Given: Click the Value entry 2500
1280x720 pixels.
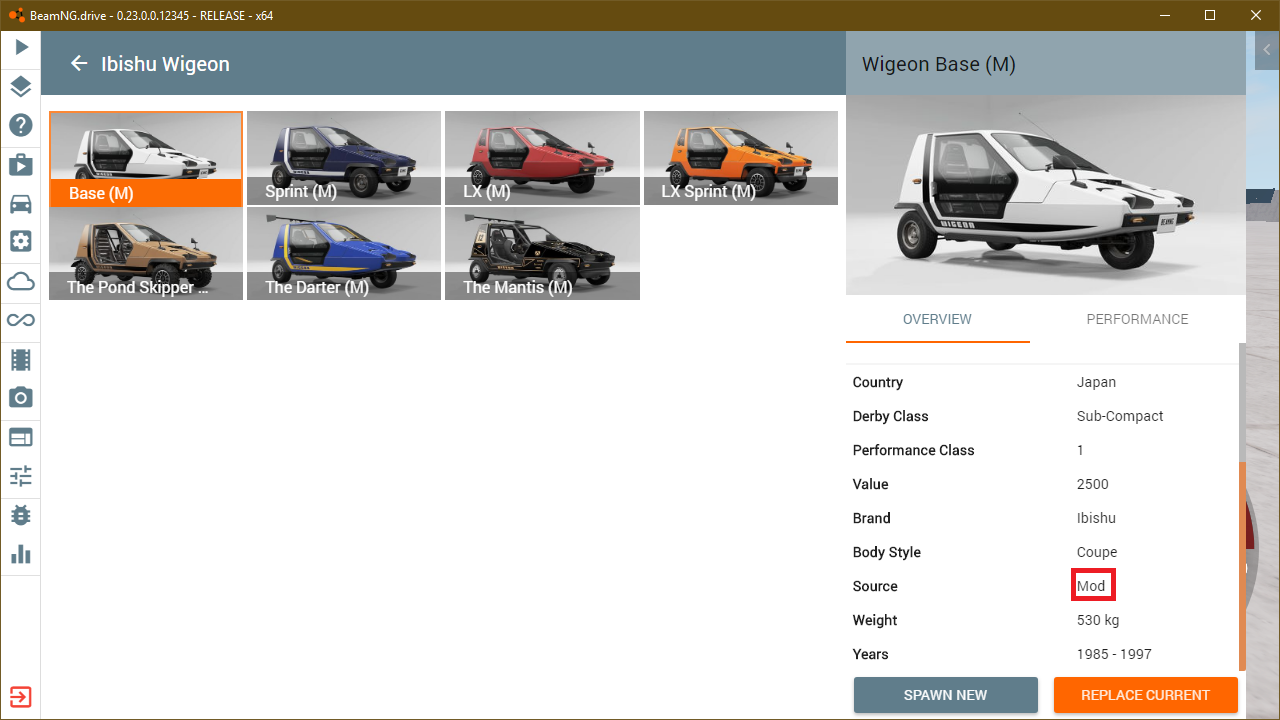Looking at the screenshot, I should tap(1092, 484).
